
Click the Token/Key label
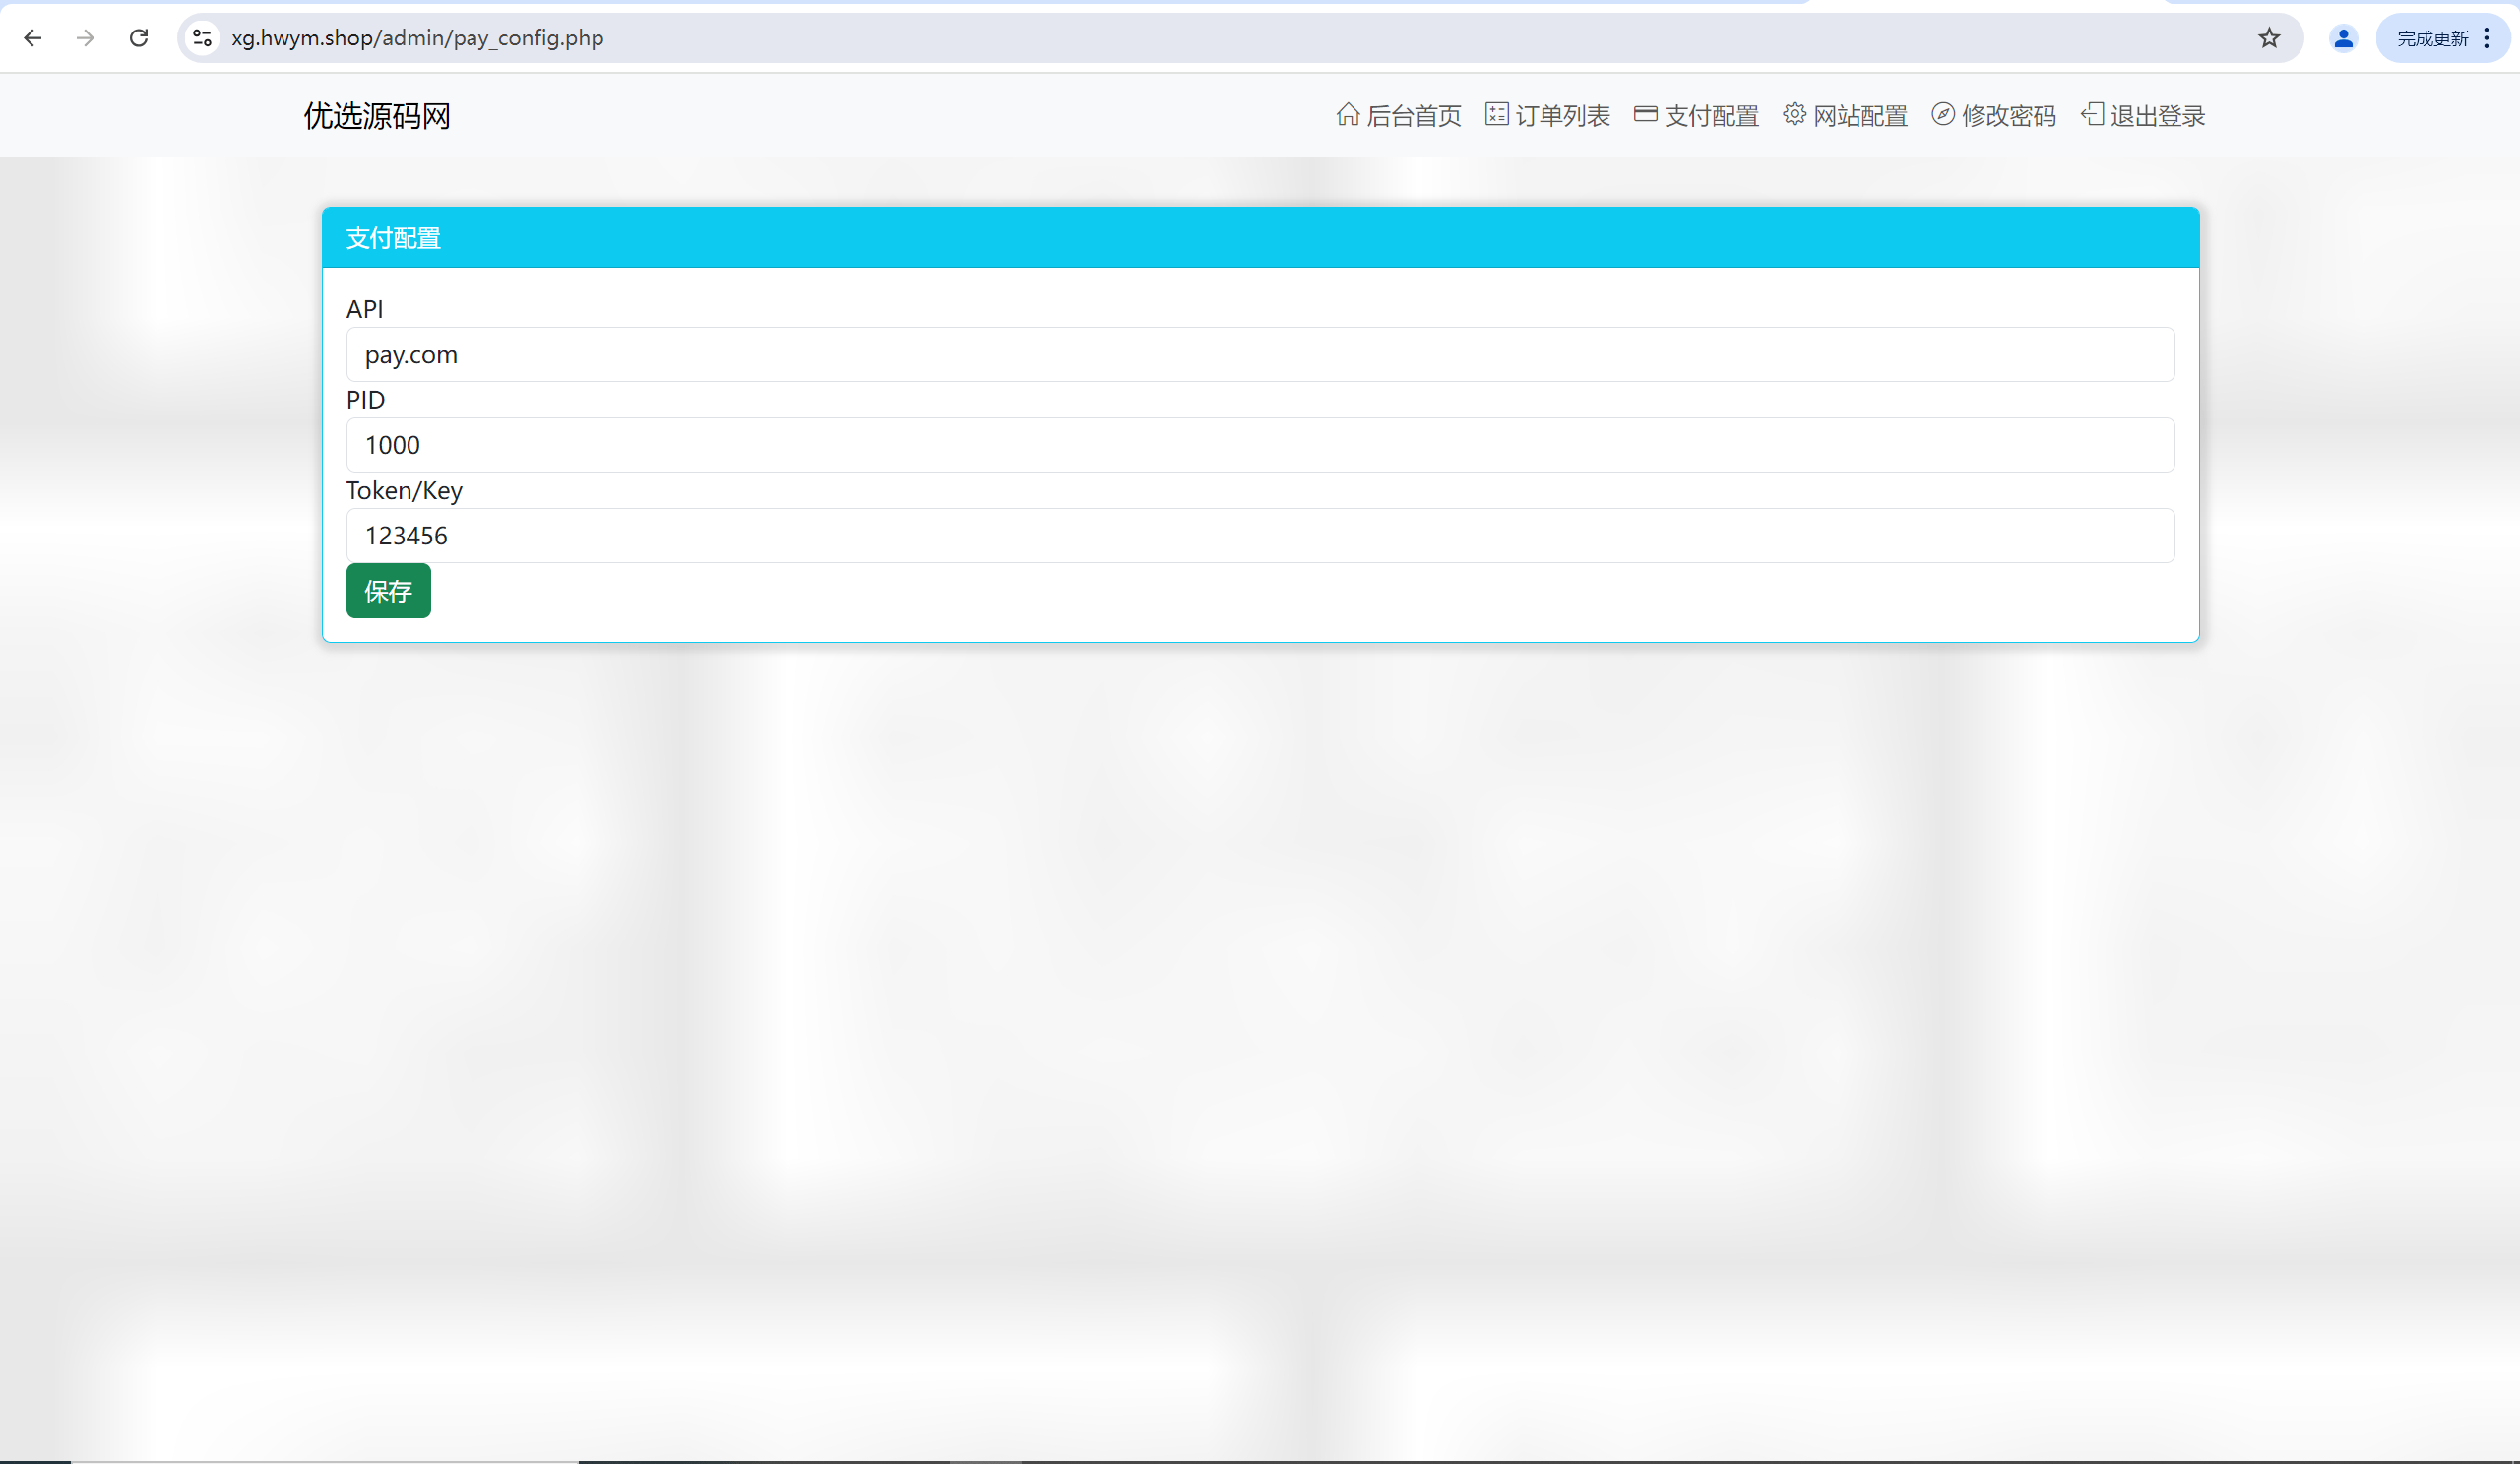(x=404, y=491)
